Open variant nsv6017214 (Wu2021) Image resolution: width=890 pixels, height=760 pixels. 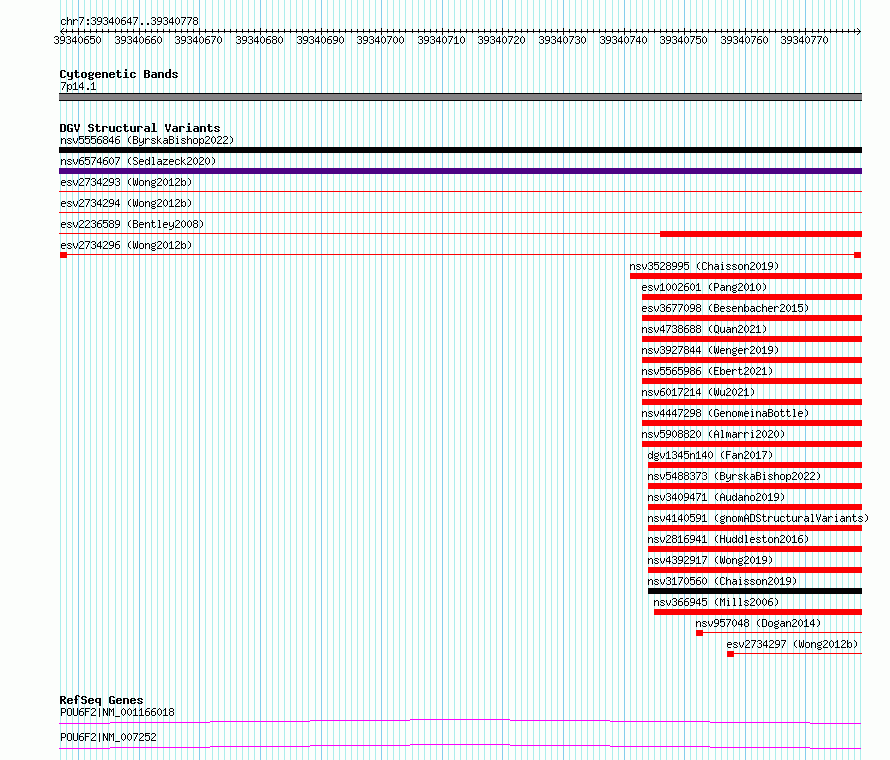coord(698,392)
